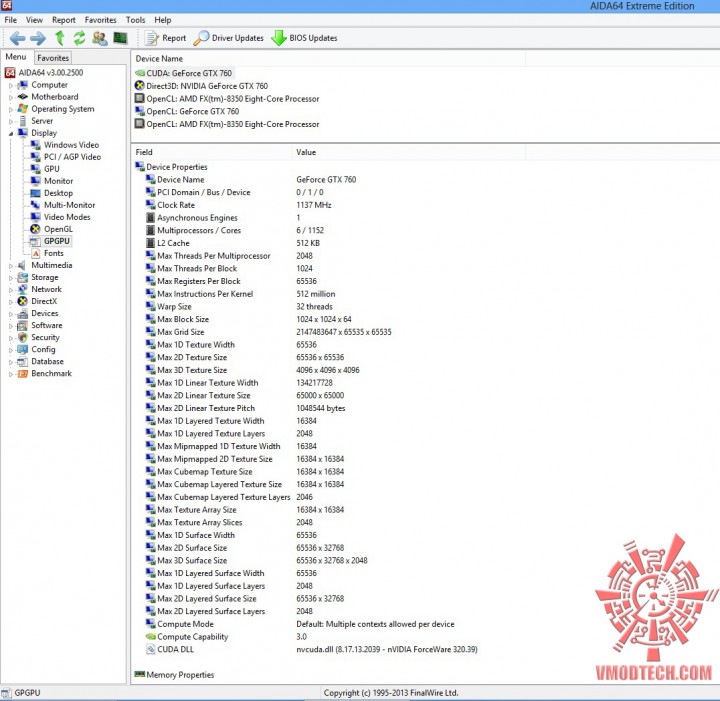Click the AIDA64 title bar app icon
Viewport: 720px width, 701px height.
6,5
